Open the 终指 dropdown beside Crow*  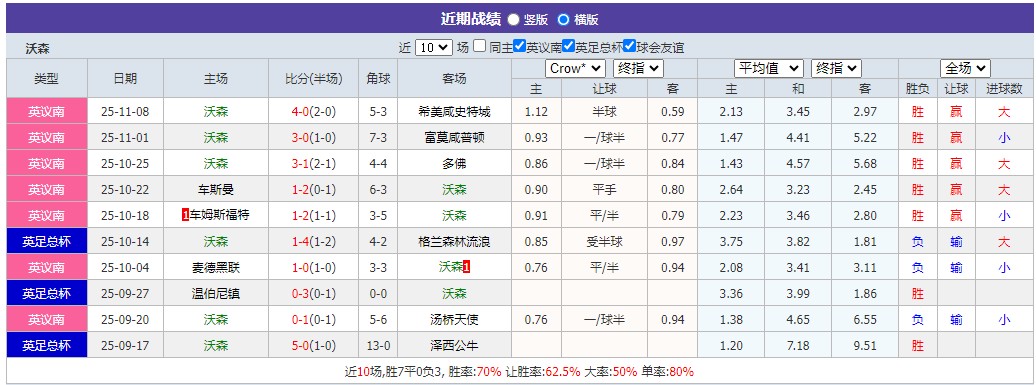[638, 68]
